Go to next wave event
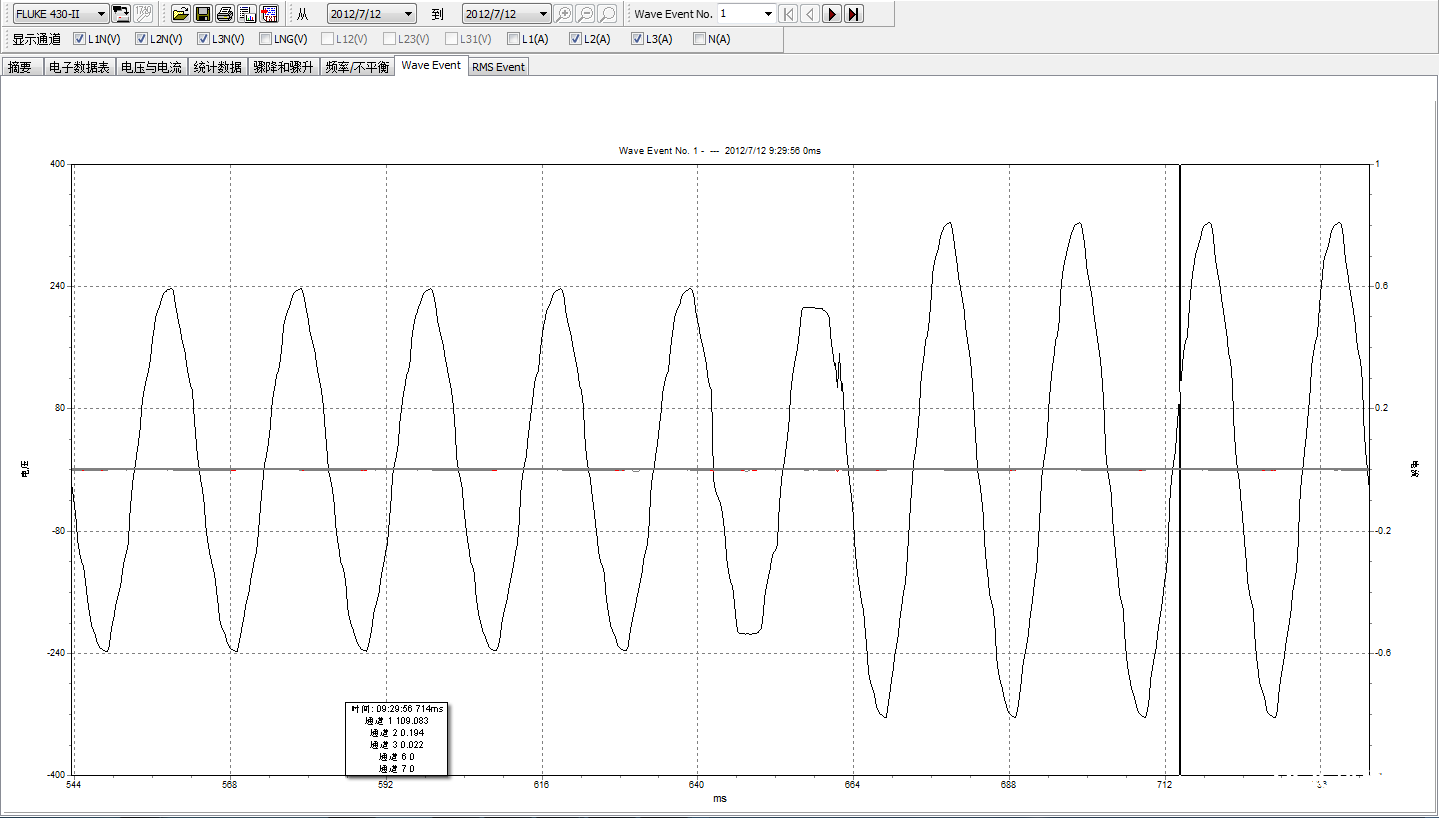1439x818 pixels. [x=832, y=14]
